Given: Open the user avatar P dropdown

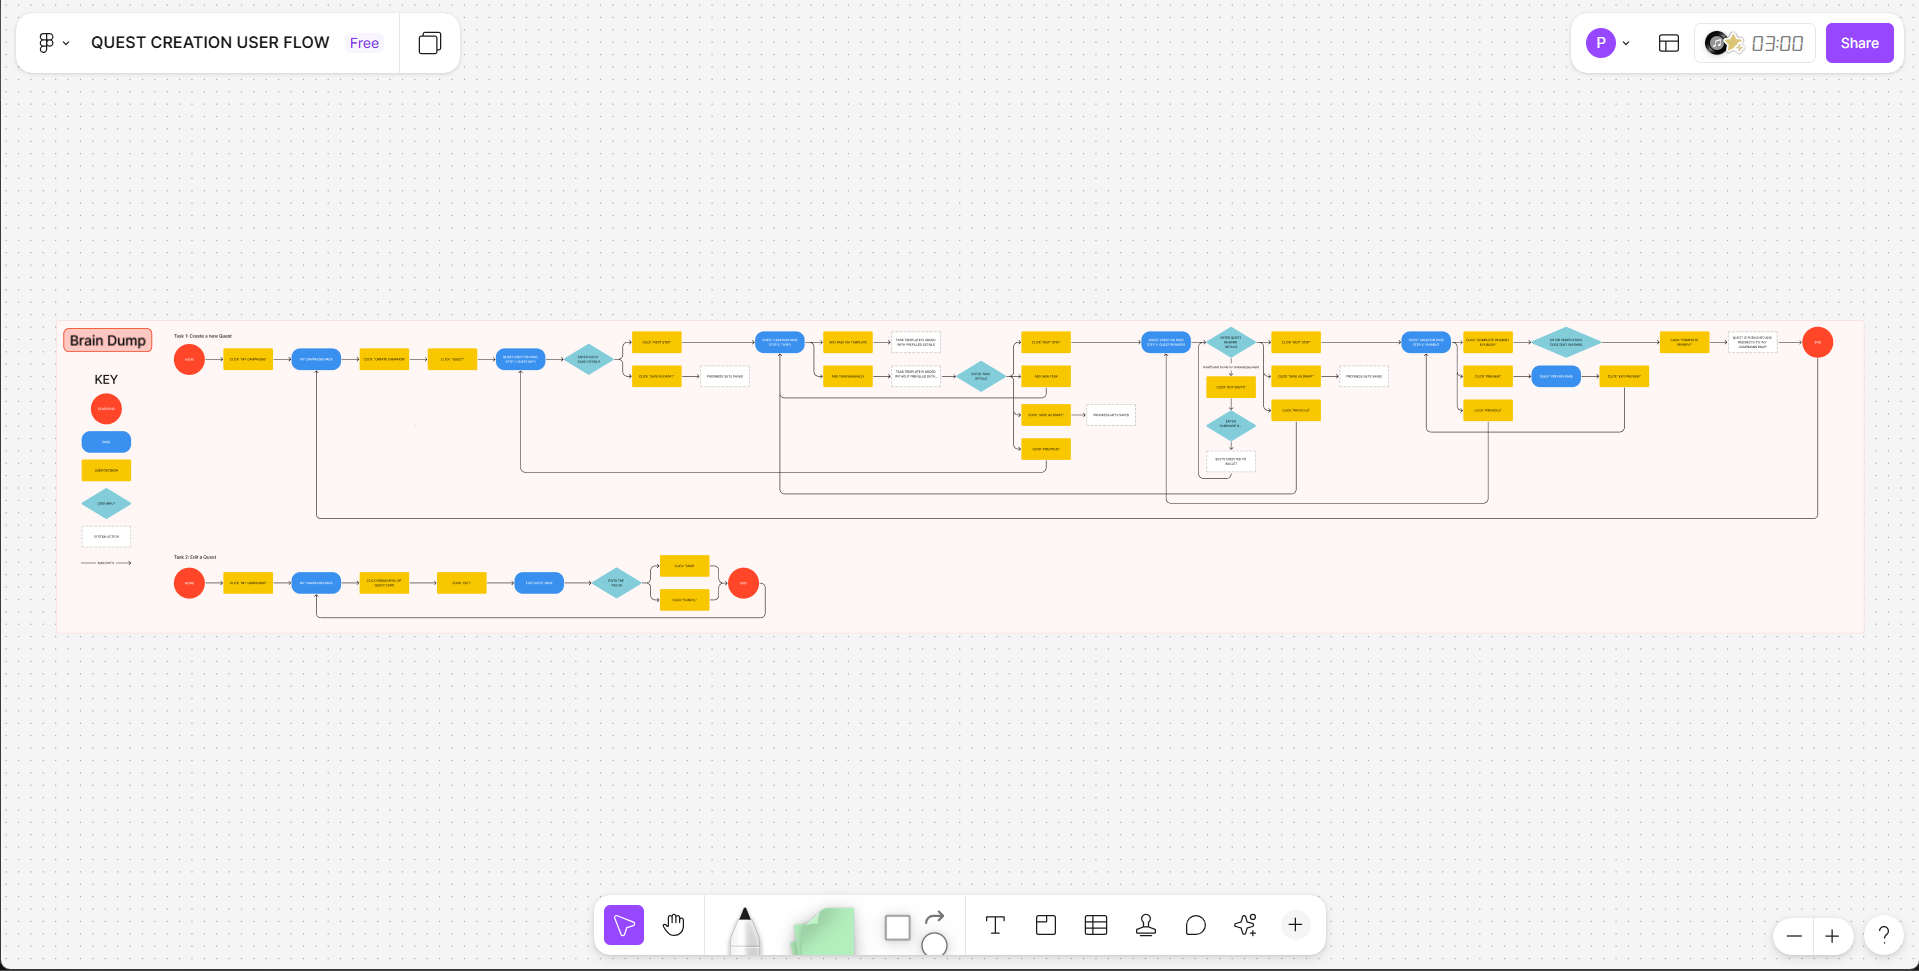Looking at the screenshot, I should click(1608, 43).
